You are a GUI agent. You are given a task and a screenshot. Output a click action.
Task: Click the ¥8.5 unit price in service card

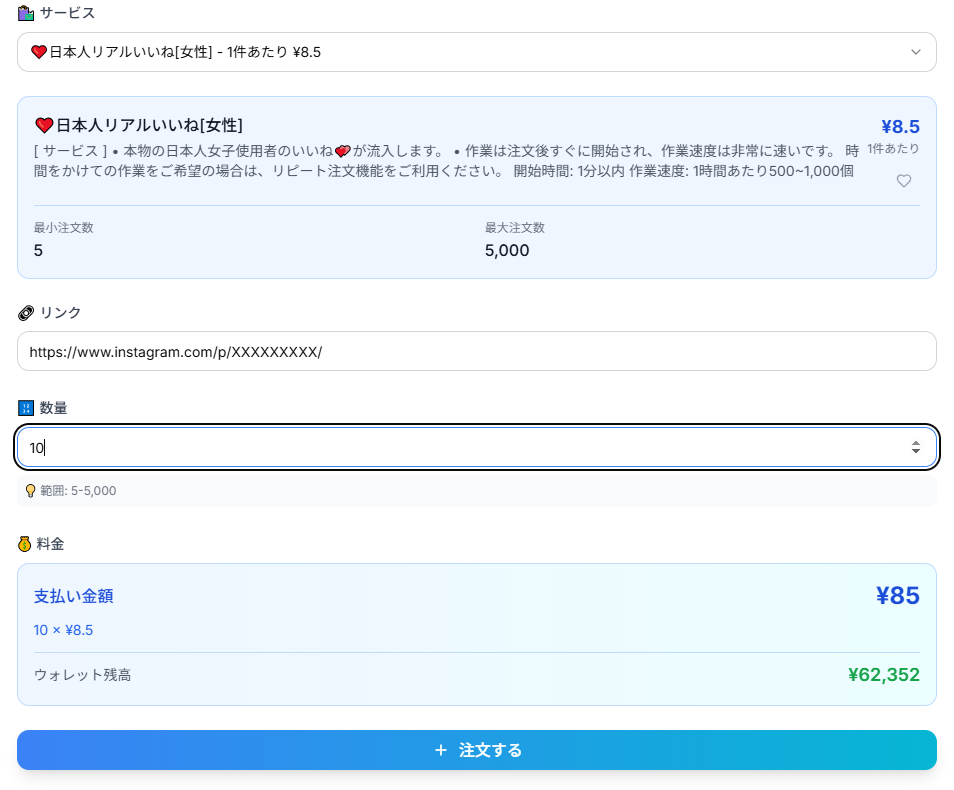900,127
